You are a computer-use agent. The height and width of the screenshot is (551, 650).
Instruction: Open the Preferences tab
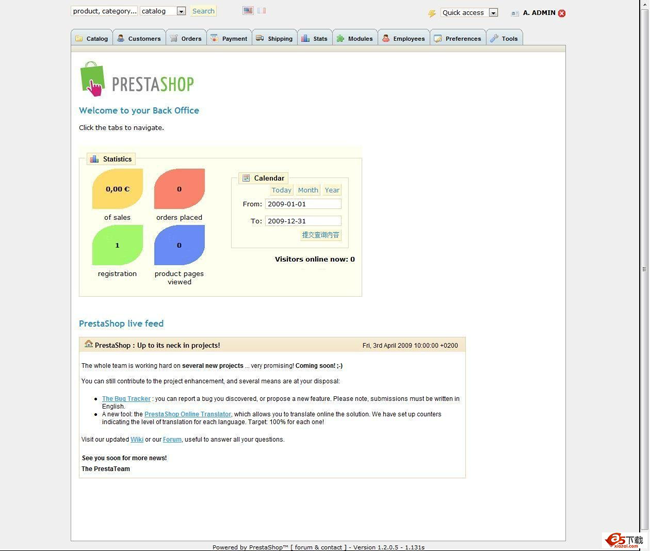(458, 38)
